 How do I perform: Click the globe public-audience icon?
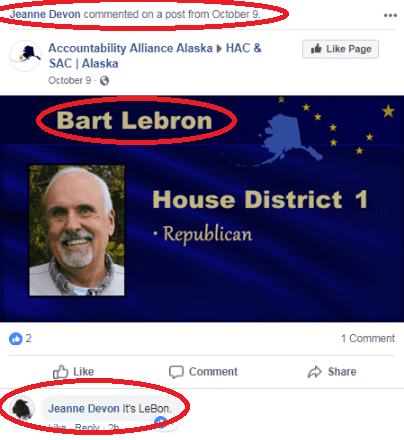pyautogui.click(x=104, y=81)
